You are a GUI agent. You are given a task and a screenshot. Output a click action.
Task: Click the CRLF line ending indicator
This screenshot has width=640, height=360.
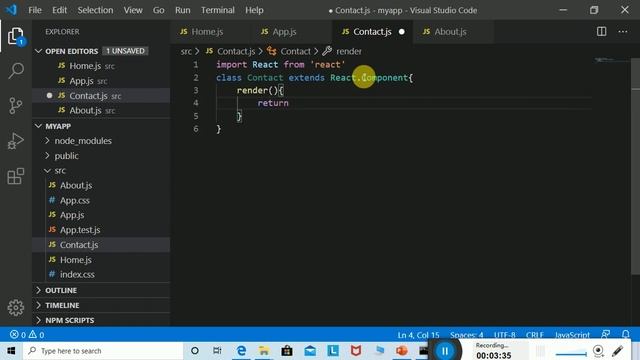point(534,335)
